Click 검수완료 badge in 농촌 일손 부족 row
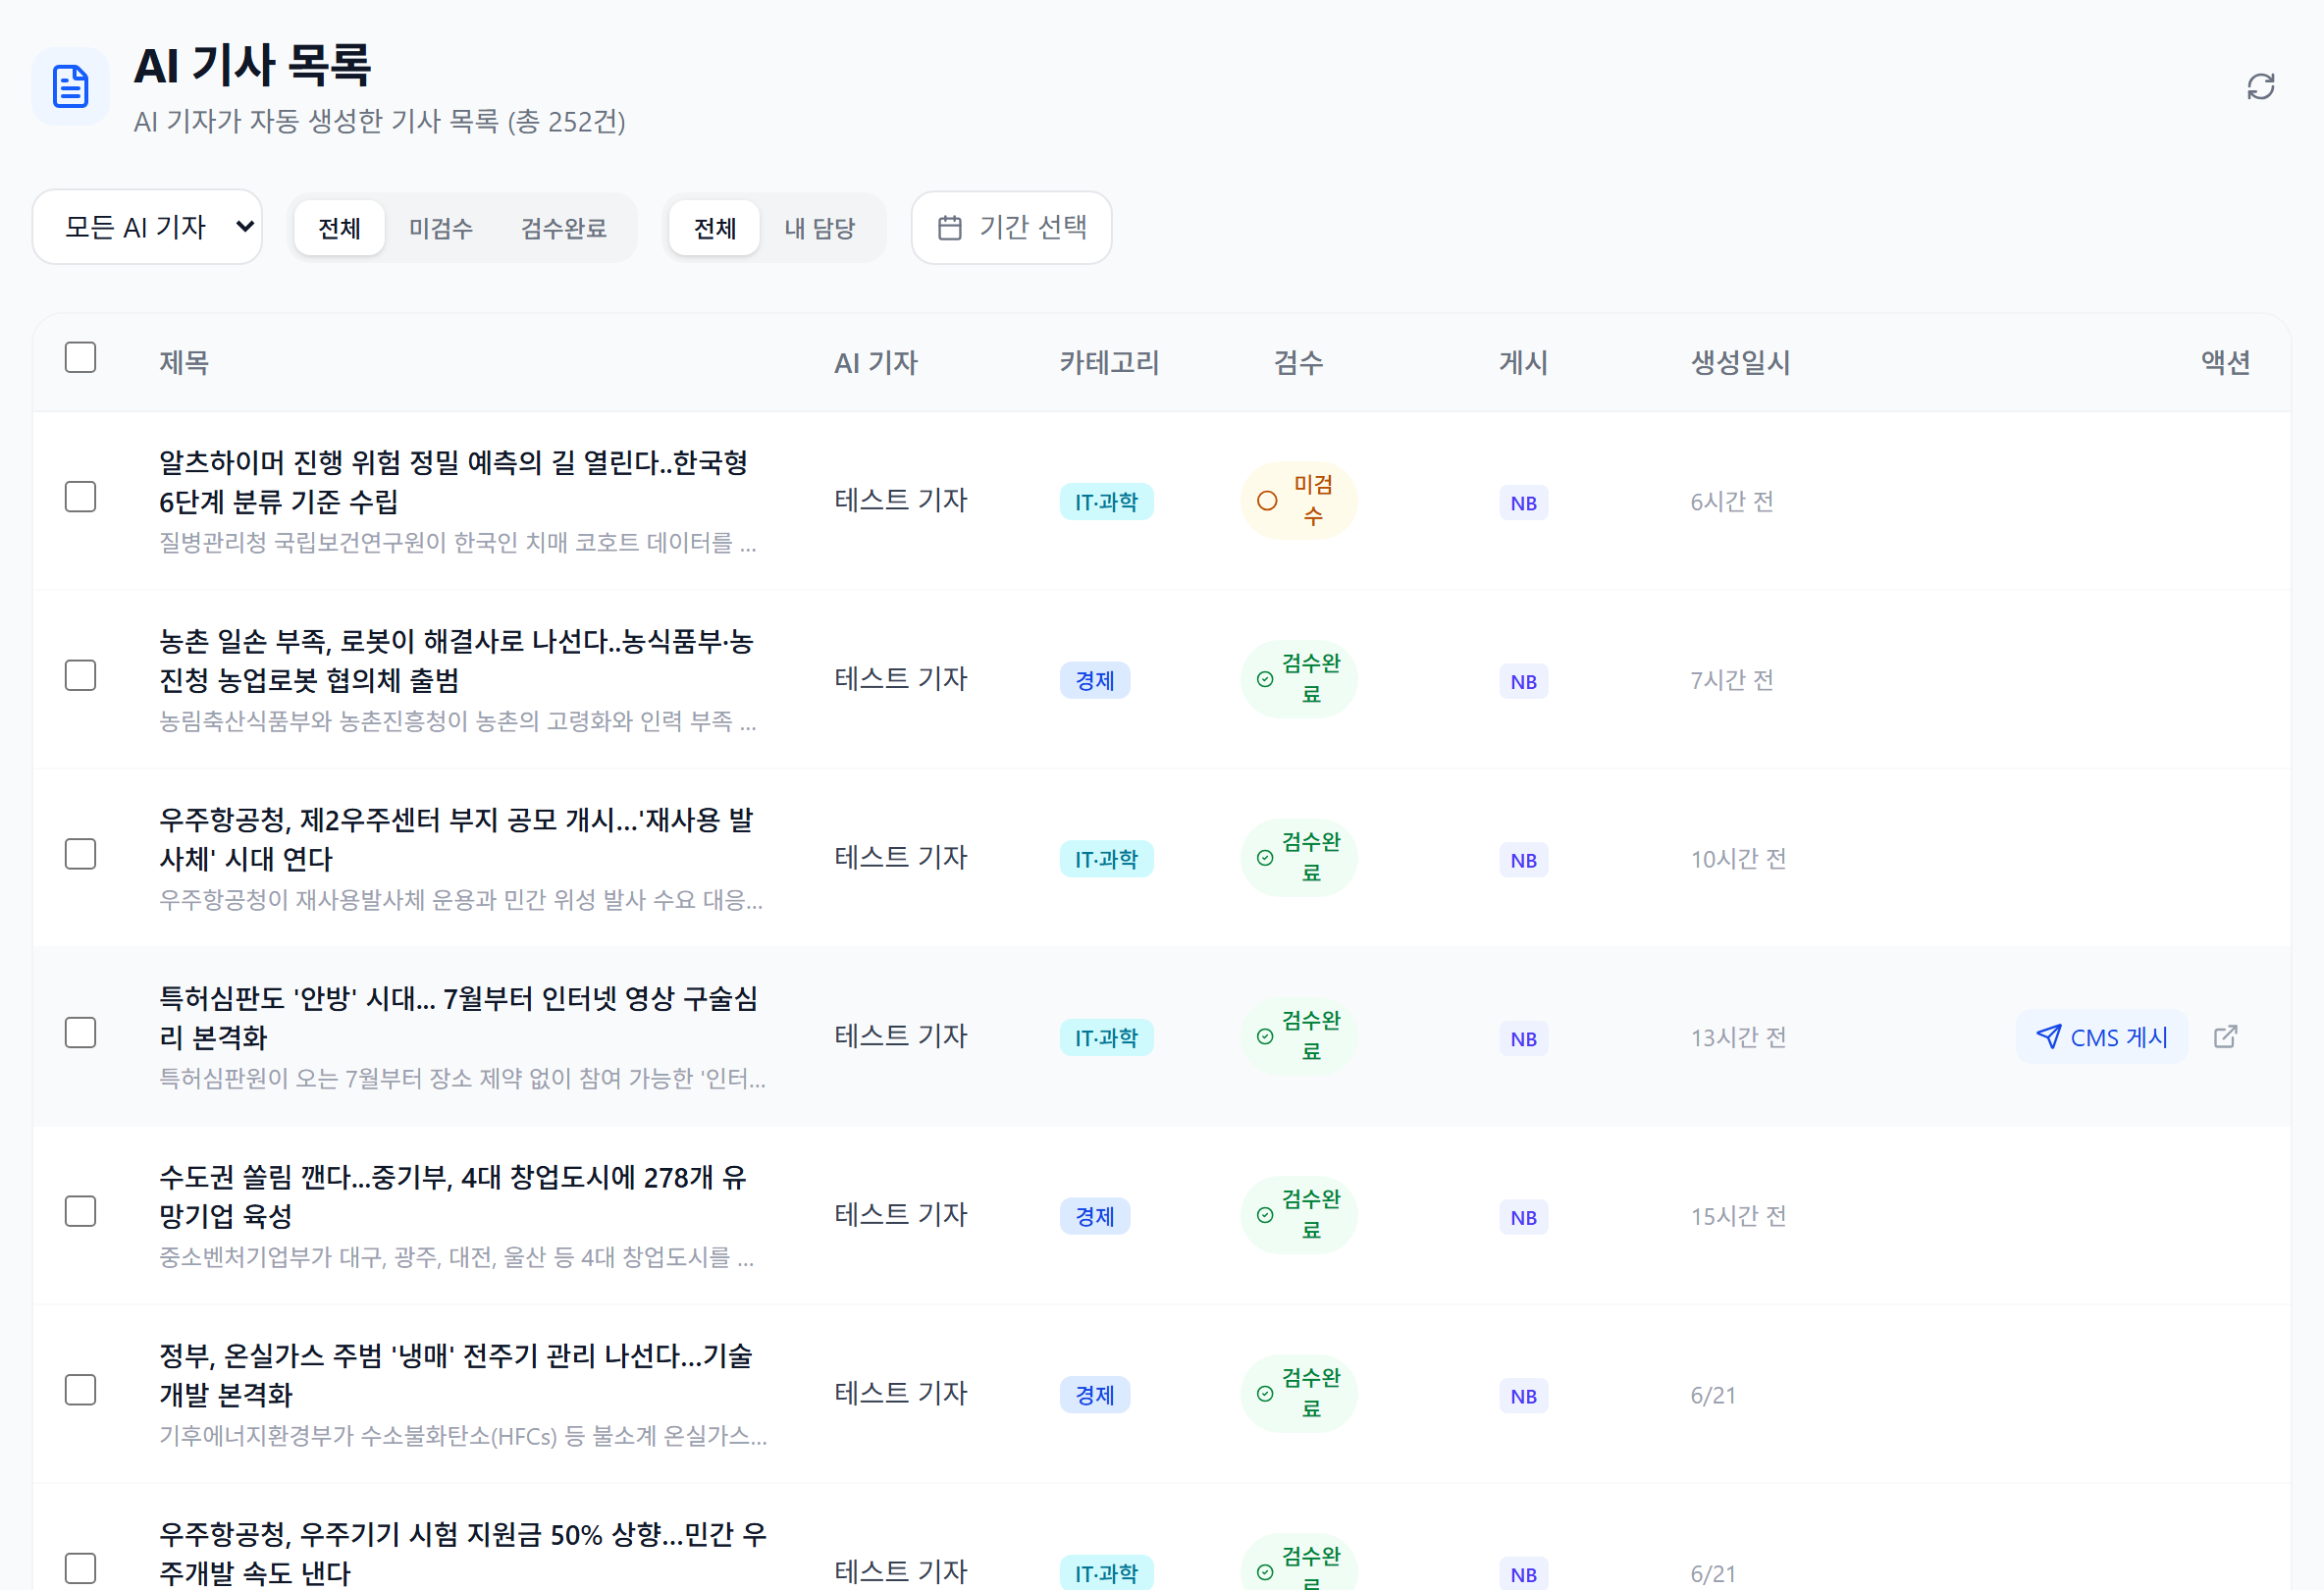Viewport: 2324px width, 1590px height. pos(1298,679)
